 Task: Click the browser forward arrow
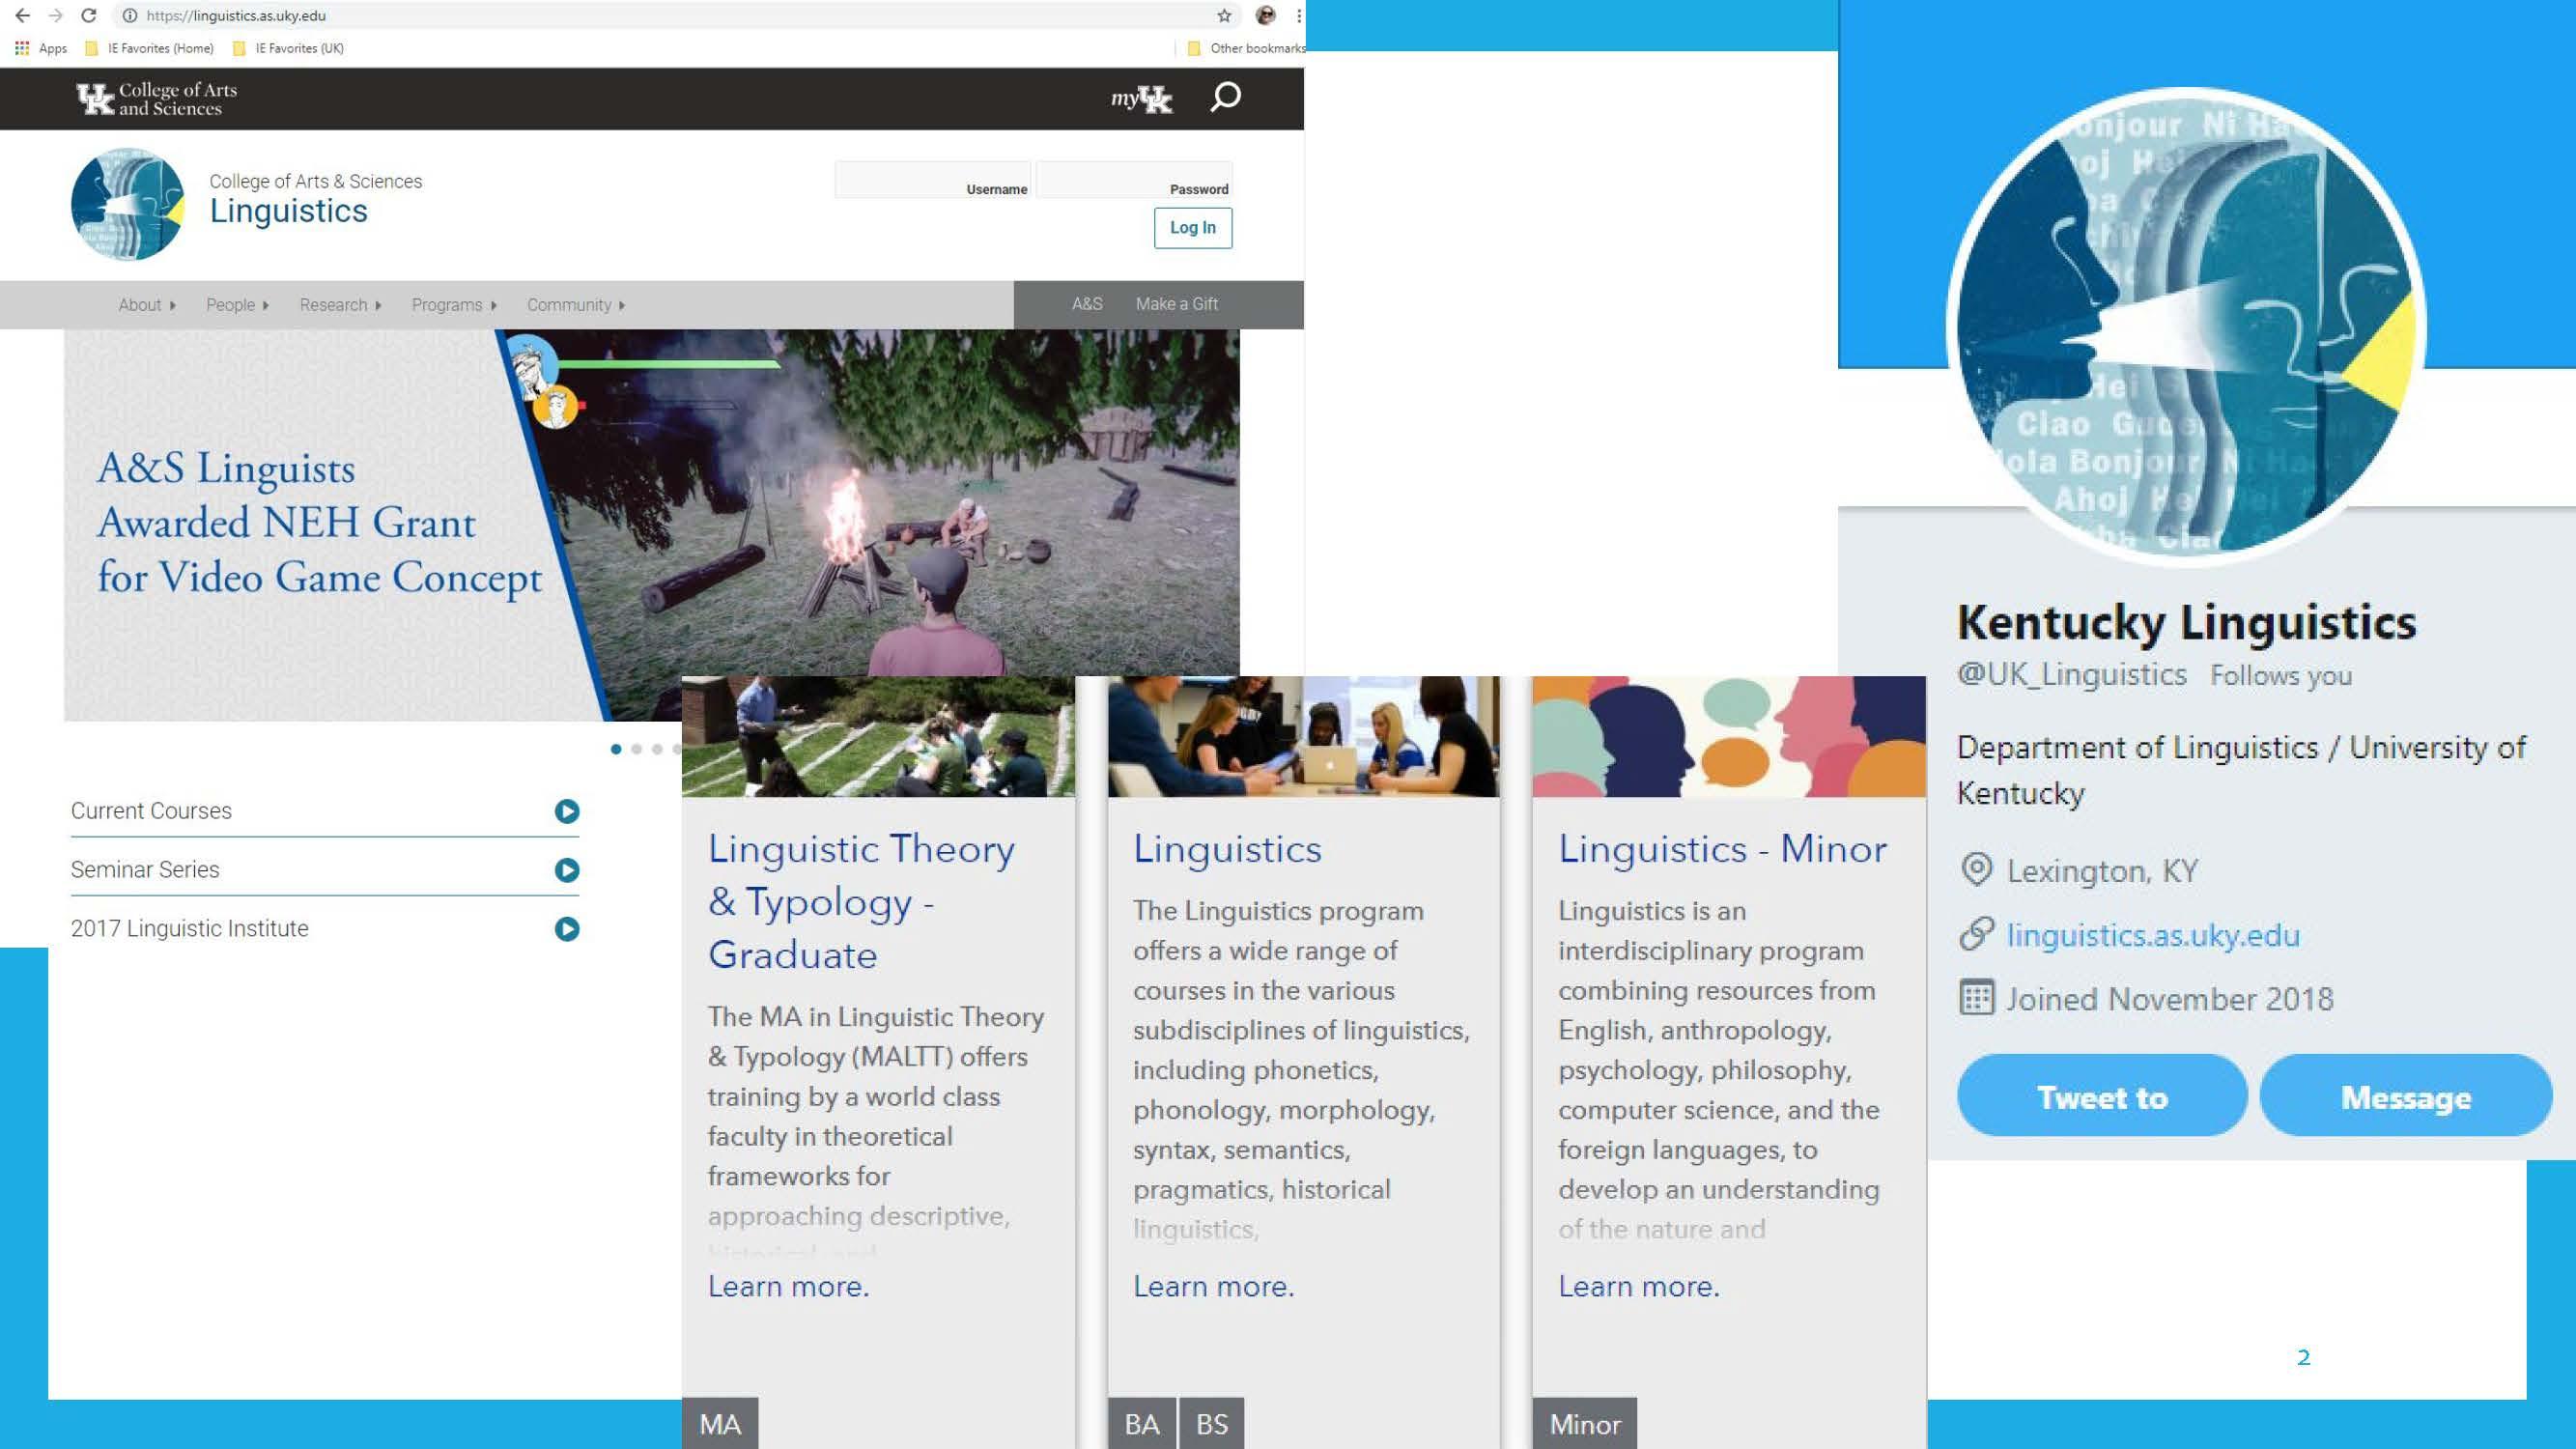pyautogui.click(x=56, y=15)
